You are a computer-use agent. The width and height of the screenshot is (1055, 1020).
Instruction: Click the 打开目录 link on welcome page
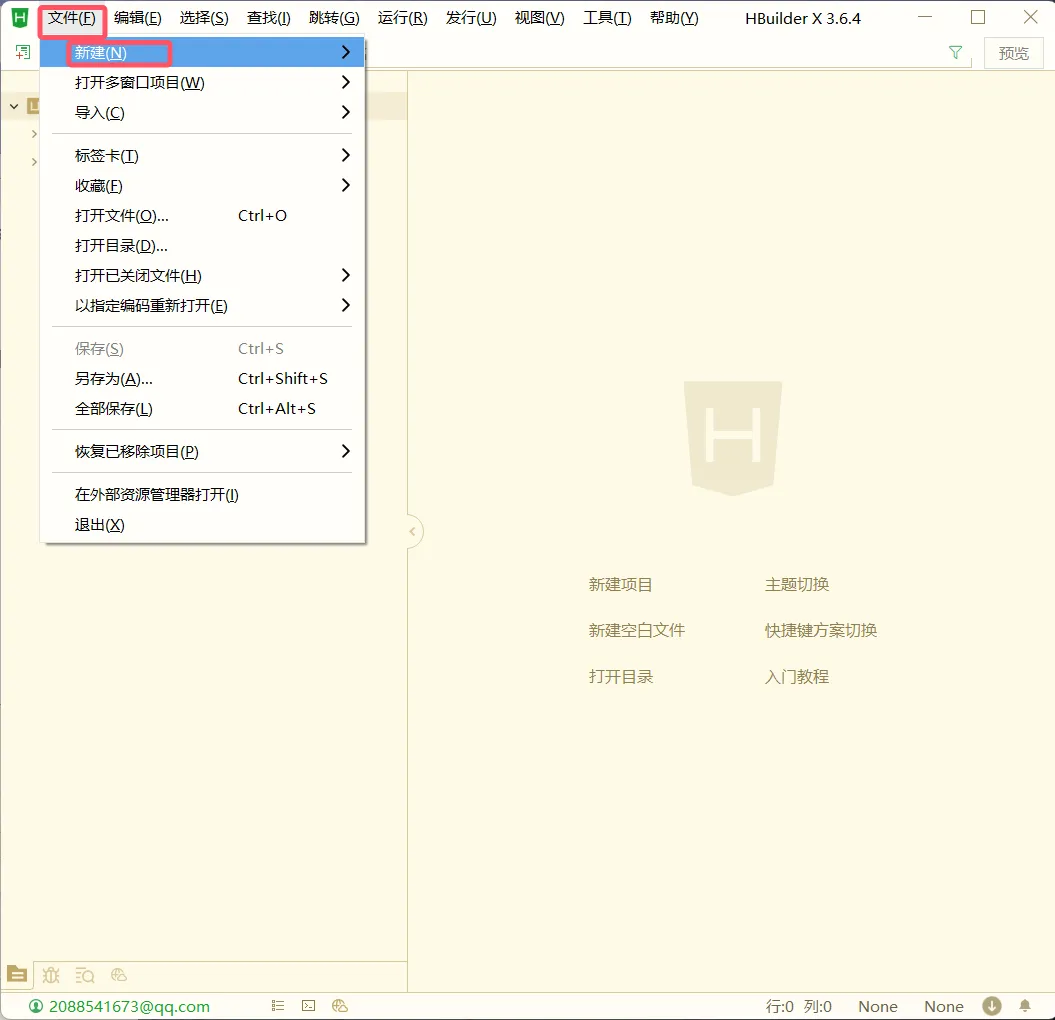pyautogui.click(x=620, y=677)
